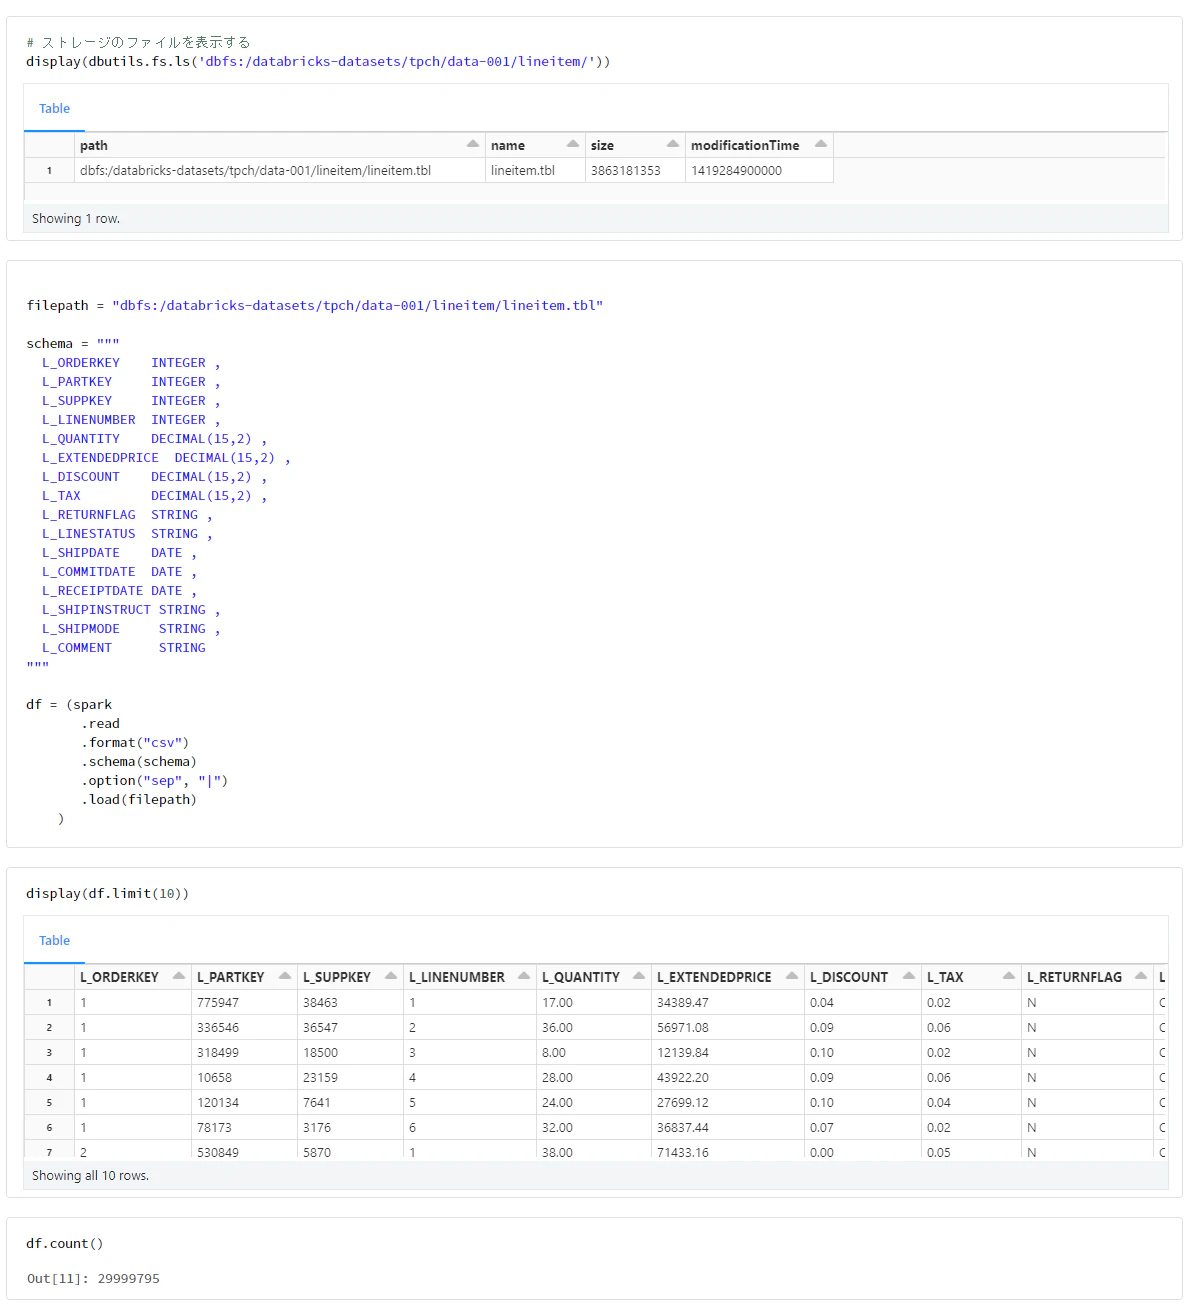Screen dimensions: 1191x1308
Task: Click the filepath assignment code line
Action: (315, 306)
